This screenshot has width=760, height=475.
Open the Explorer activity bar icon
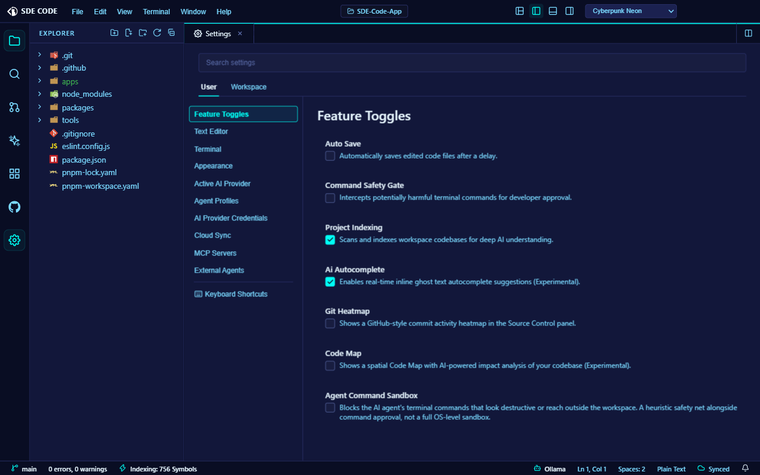pos(14,41)
